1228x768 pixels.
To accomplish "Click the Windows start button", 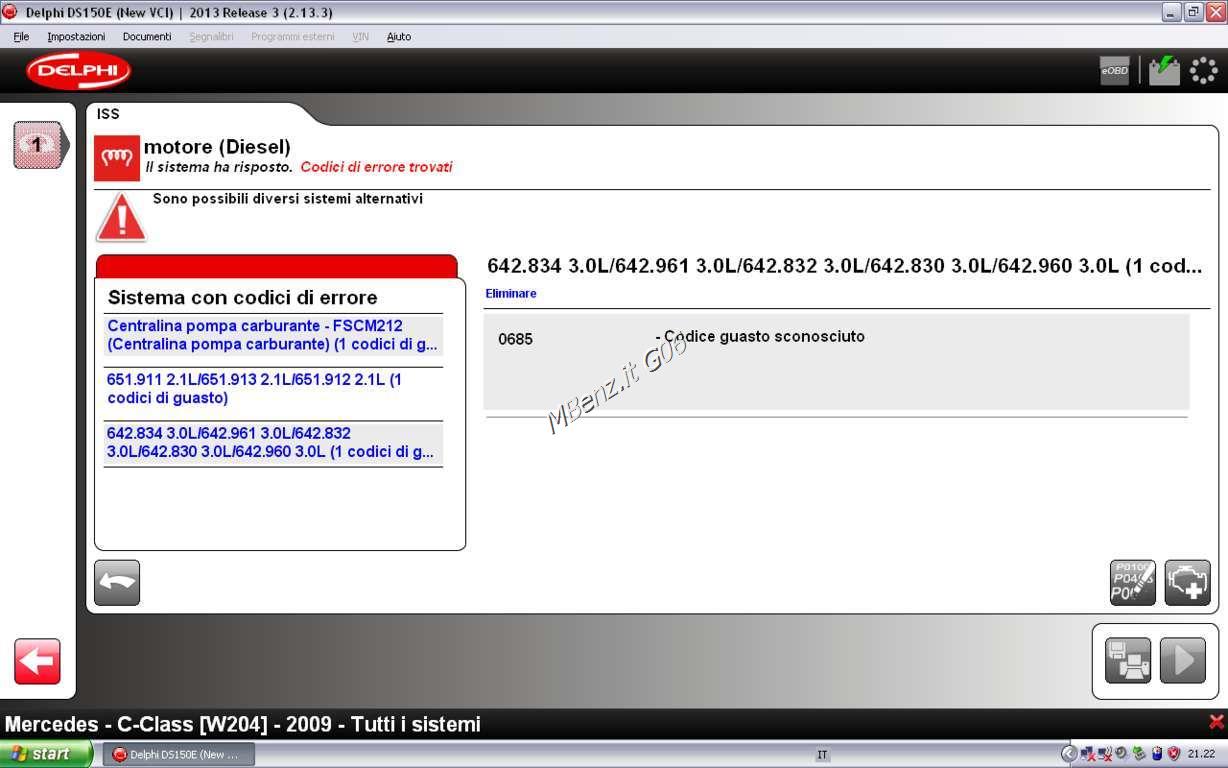I will coord(45,754).
